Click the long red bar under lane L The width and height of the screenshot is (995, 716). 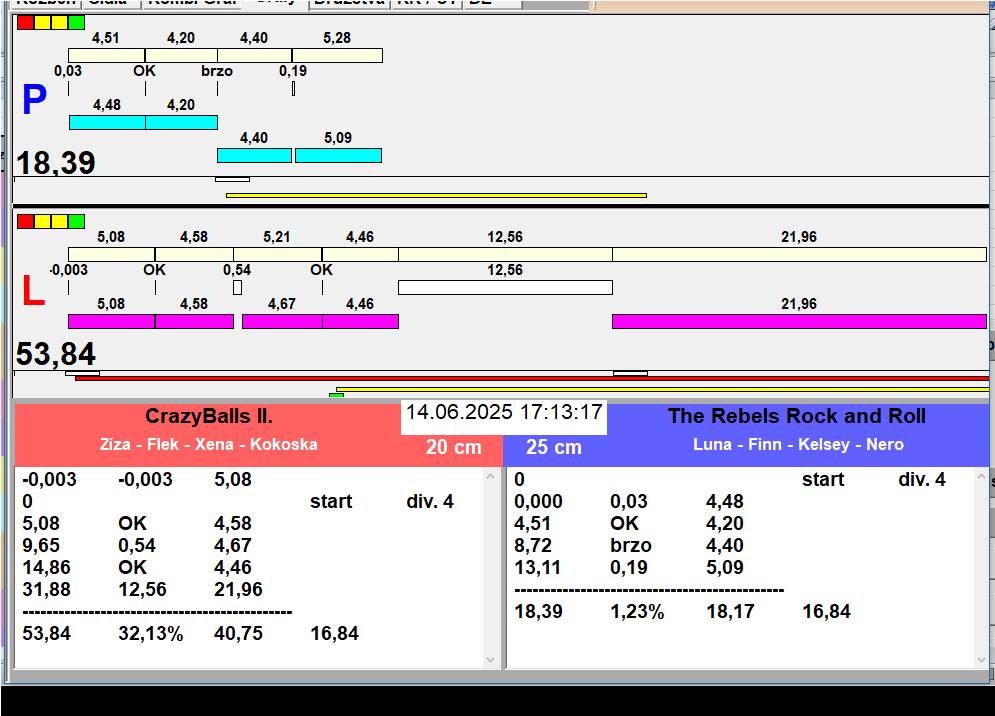click(x=530, y=379)
